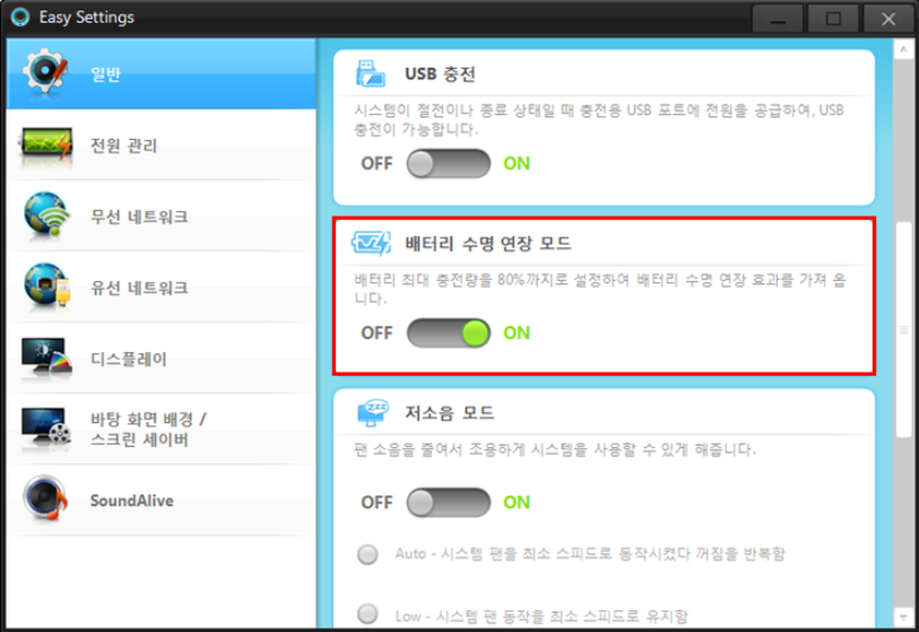The height and width of the screenshot is (632, 919).
Task: Toggle the 저소음 모드 switch on
Action: 448,502
